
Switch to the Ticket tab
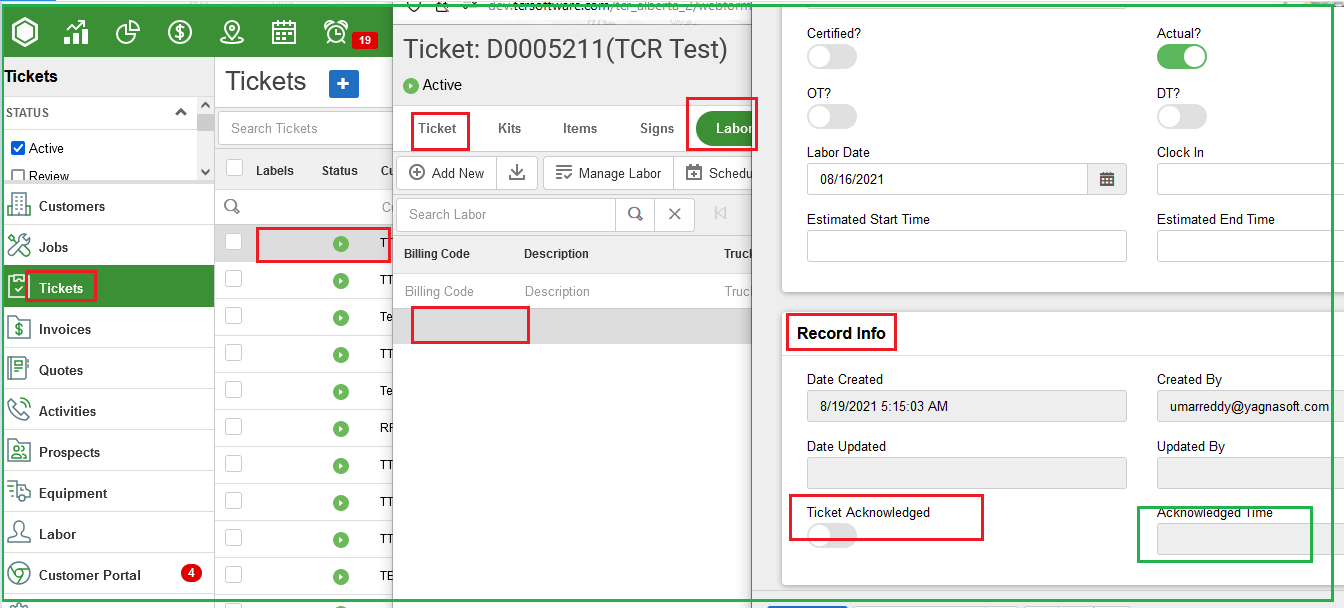click(x=437, y=128)
